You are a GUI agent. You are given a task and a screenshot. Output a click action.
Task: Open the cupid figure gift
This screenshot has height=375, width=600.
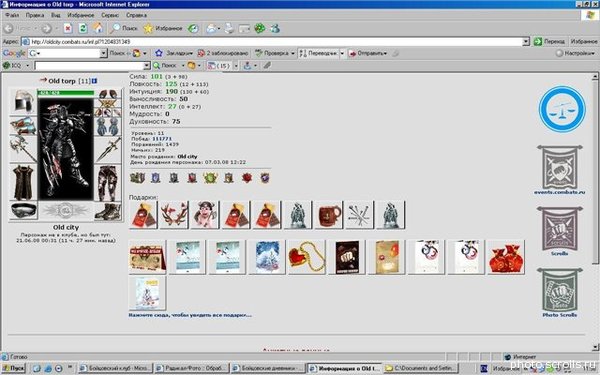[205, 215]
